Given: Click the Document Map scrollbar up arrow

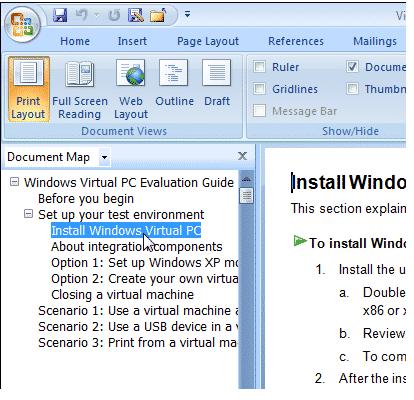Looking at the screenshot, I should click(246, 180).
